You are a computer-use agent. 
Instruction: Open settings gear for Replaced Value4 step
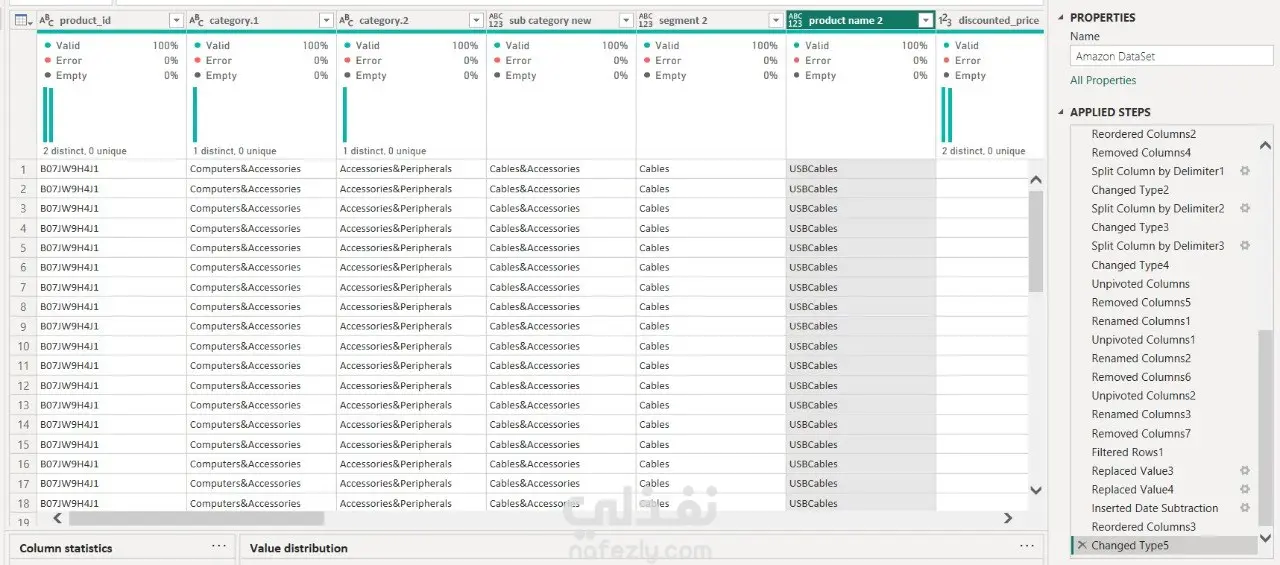tap(1245, 489)
